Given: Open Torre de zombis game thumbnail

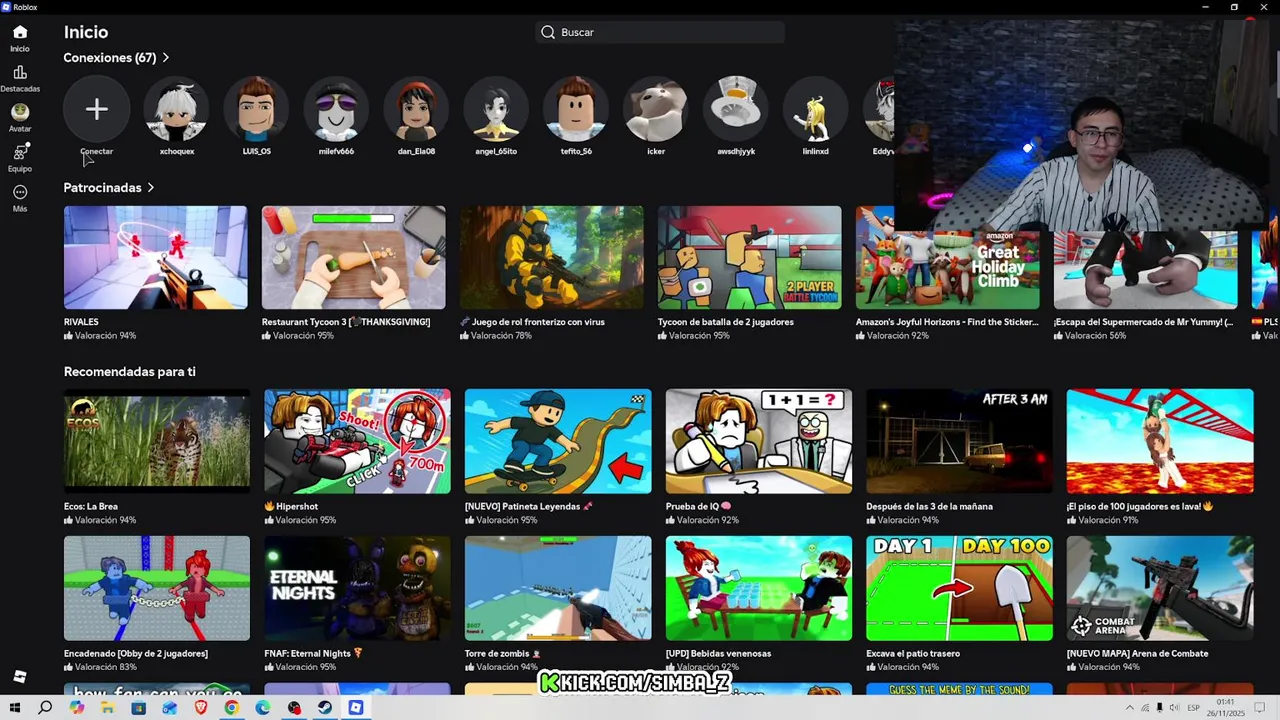Looking at the screenshot, I should click(x=558, y=588).
